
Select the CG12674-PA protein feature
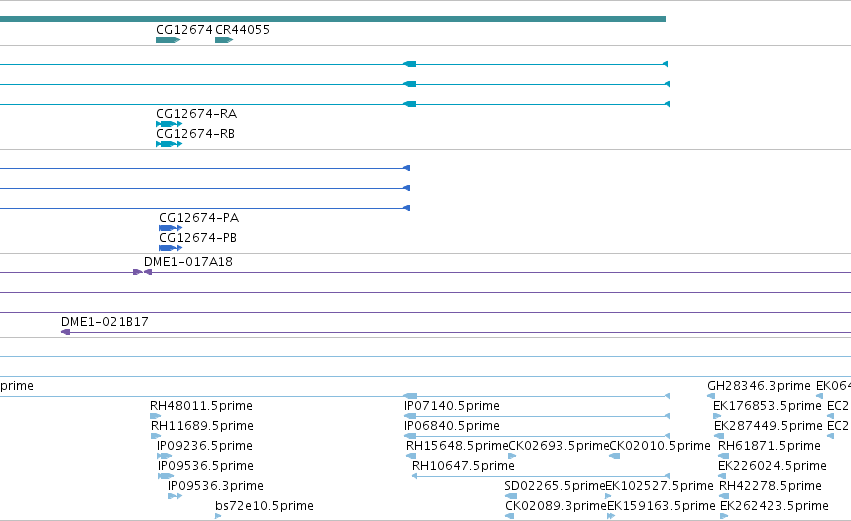click(x=170, y=228)
